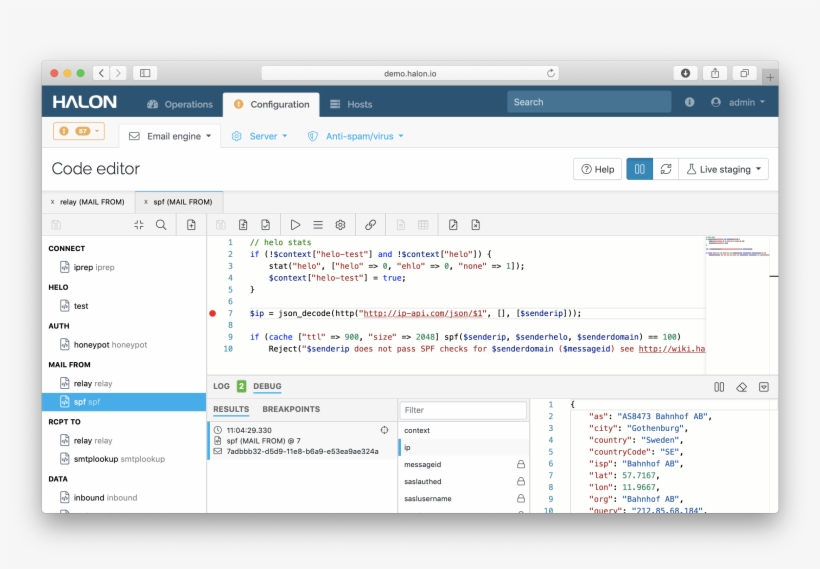Screen dimensions: 820x569
Task: Close the relay (MAIL FROM) tab
Action: [52, 202]
